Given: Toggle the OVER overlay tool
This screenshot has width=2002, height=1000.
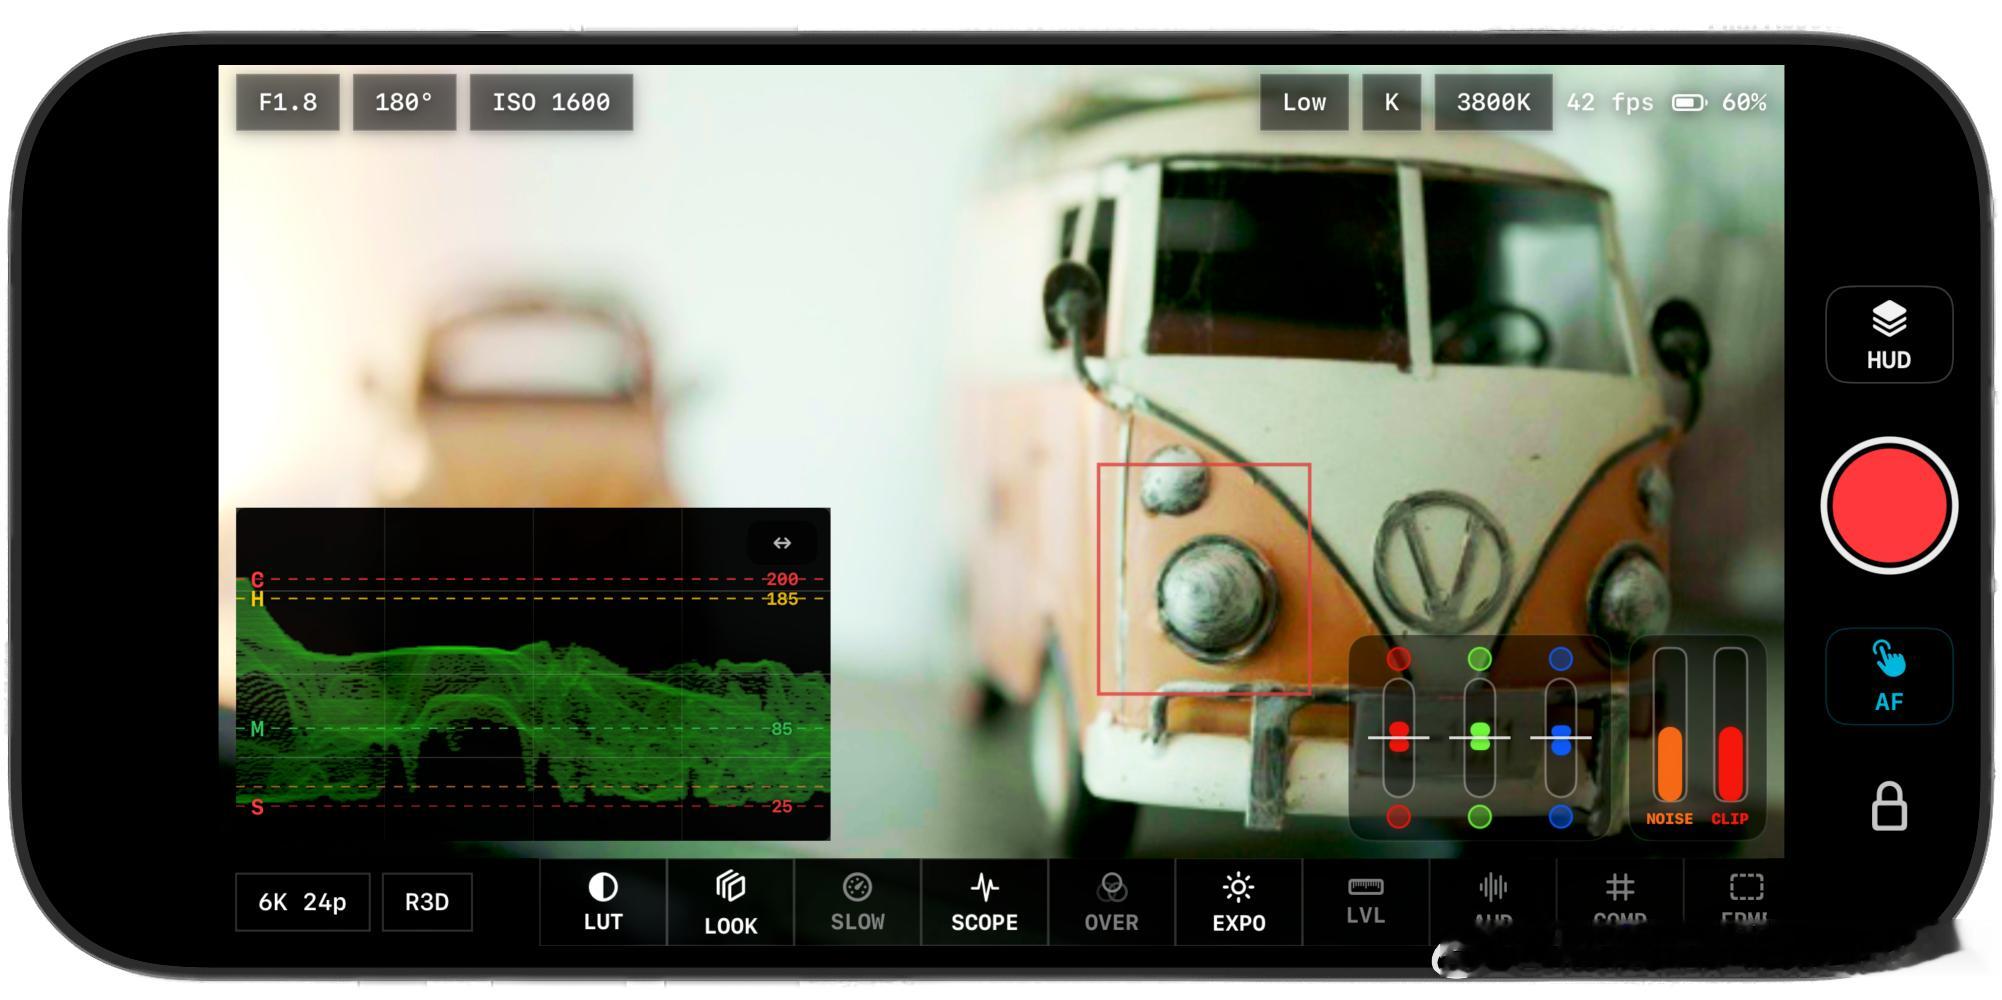Looking at the screenshot, I should coord(1111,902).
